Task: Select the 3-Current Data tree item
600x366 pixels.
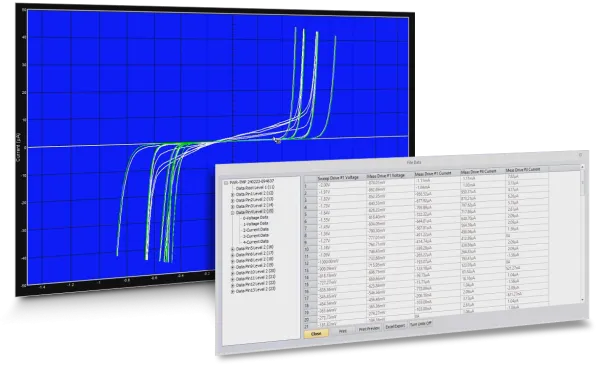Action: coord(256,236)
